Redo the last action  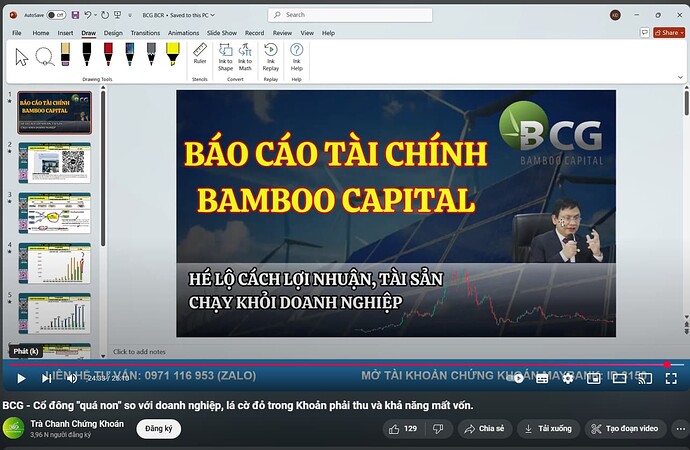(105, 15)
